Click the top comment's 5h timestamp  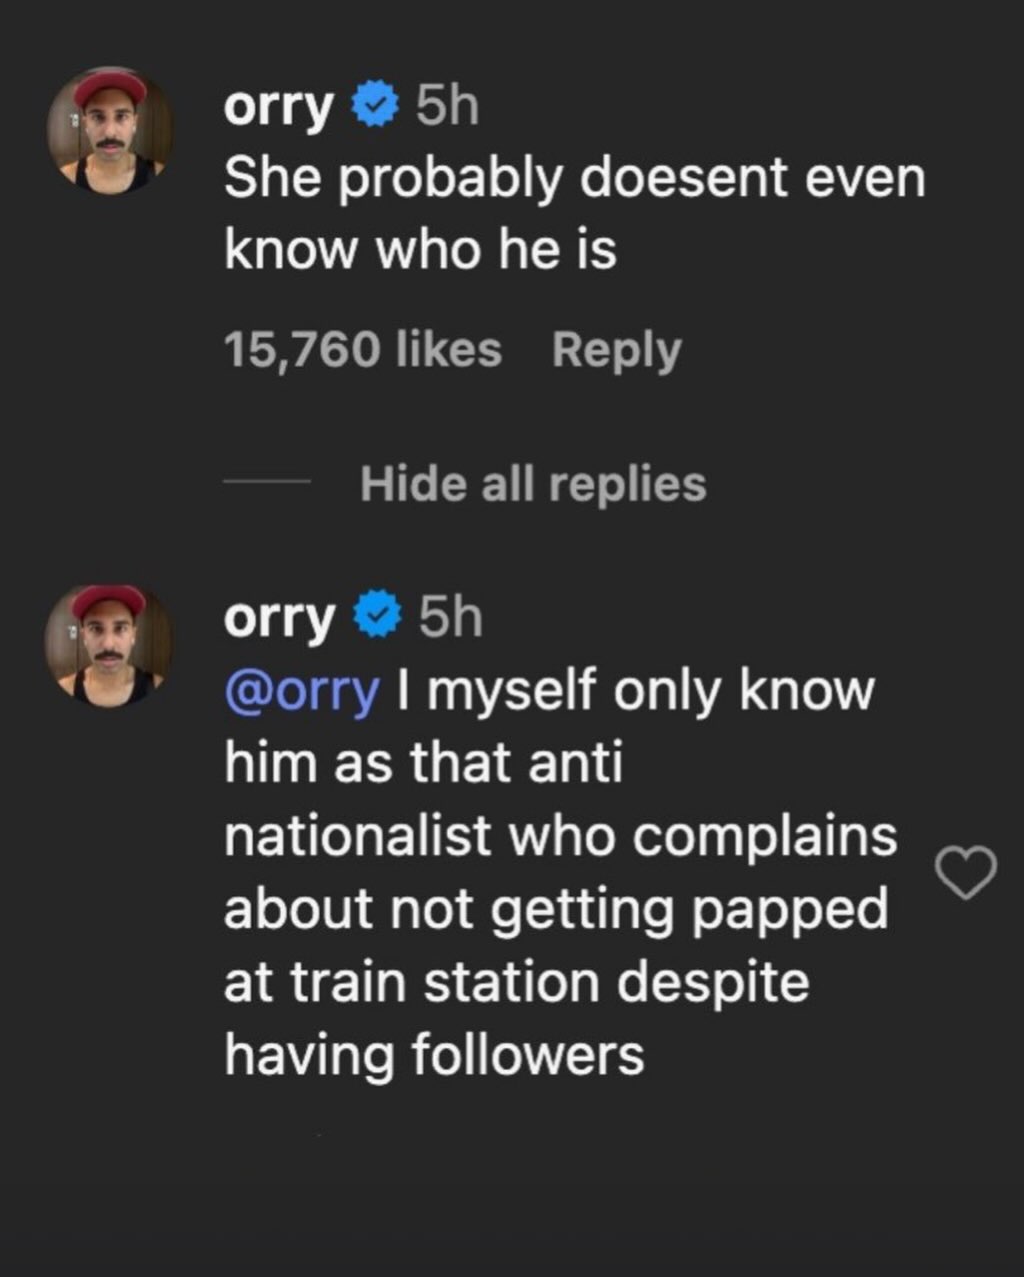point(447,107)
